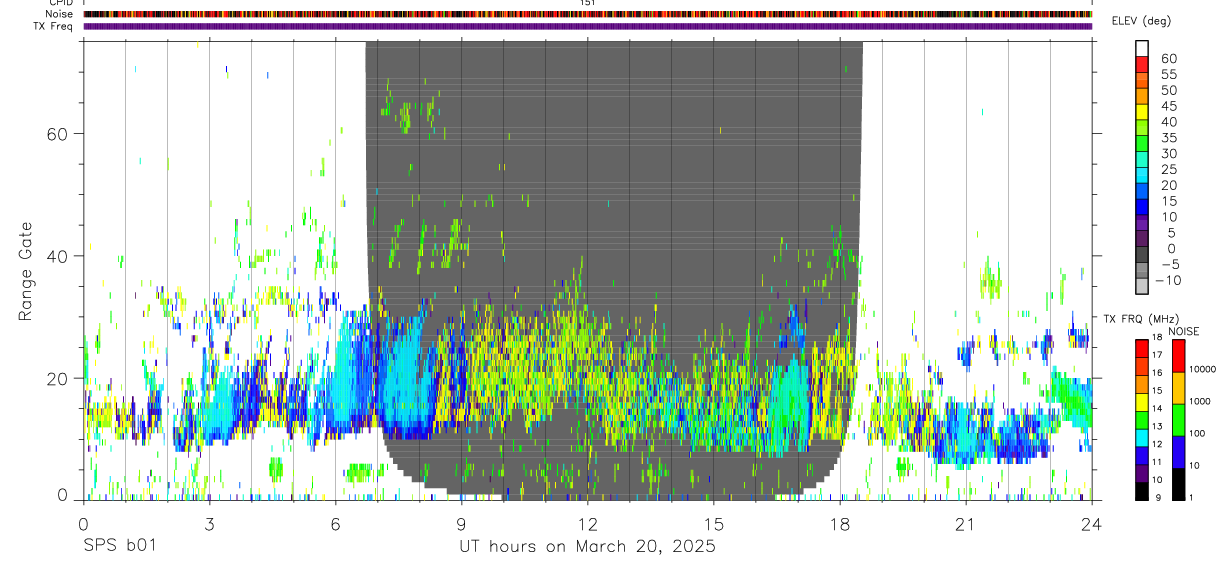Click the TX FRQ legend value 18
This screenshot has width=1228, height=567.
(x=1157, y=338)
